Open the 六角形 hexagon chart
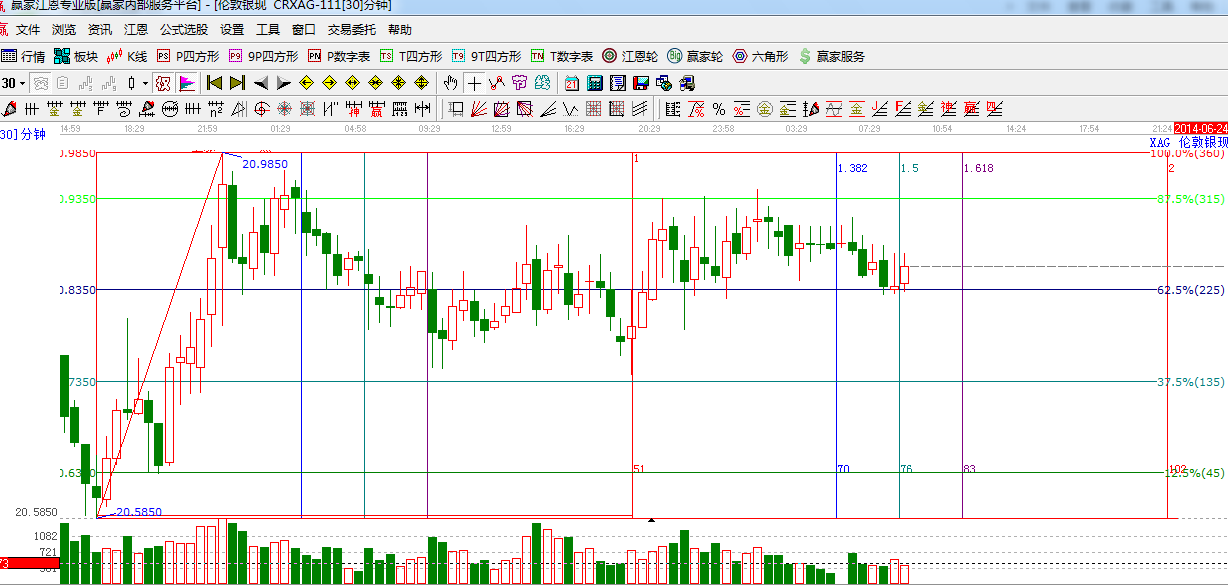 [760, 56]
